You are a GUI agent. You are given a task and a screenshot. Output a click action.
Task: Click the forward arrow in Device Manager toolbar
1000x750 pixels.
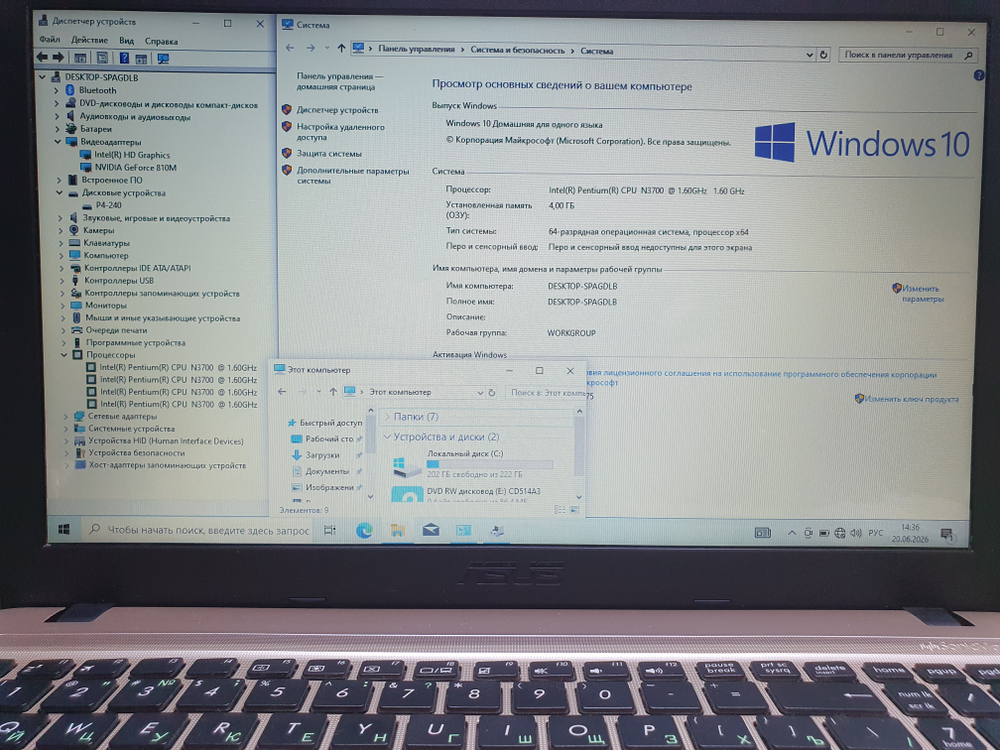[x=58, y=57]
